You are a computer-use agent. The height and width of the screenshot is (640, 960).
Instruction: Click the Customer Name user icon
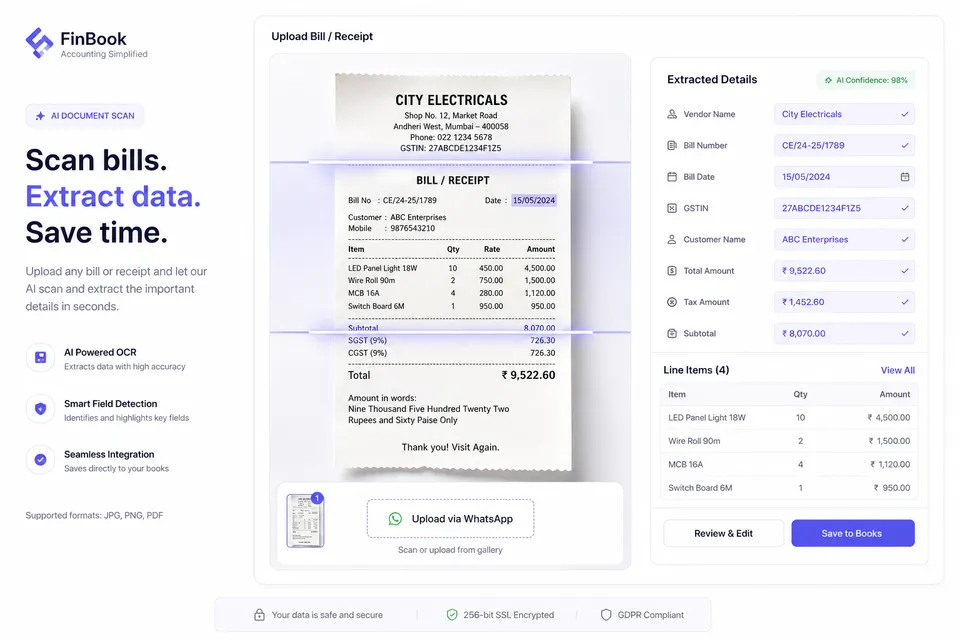click(x=672, y=239)
